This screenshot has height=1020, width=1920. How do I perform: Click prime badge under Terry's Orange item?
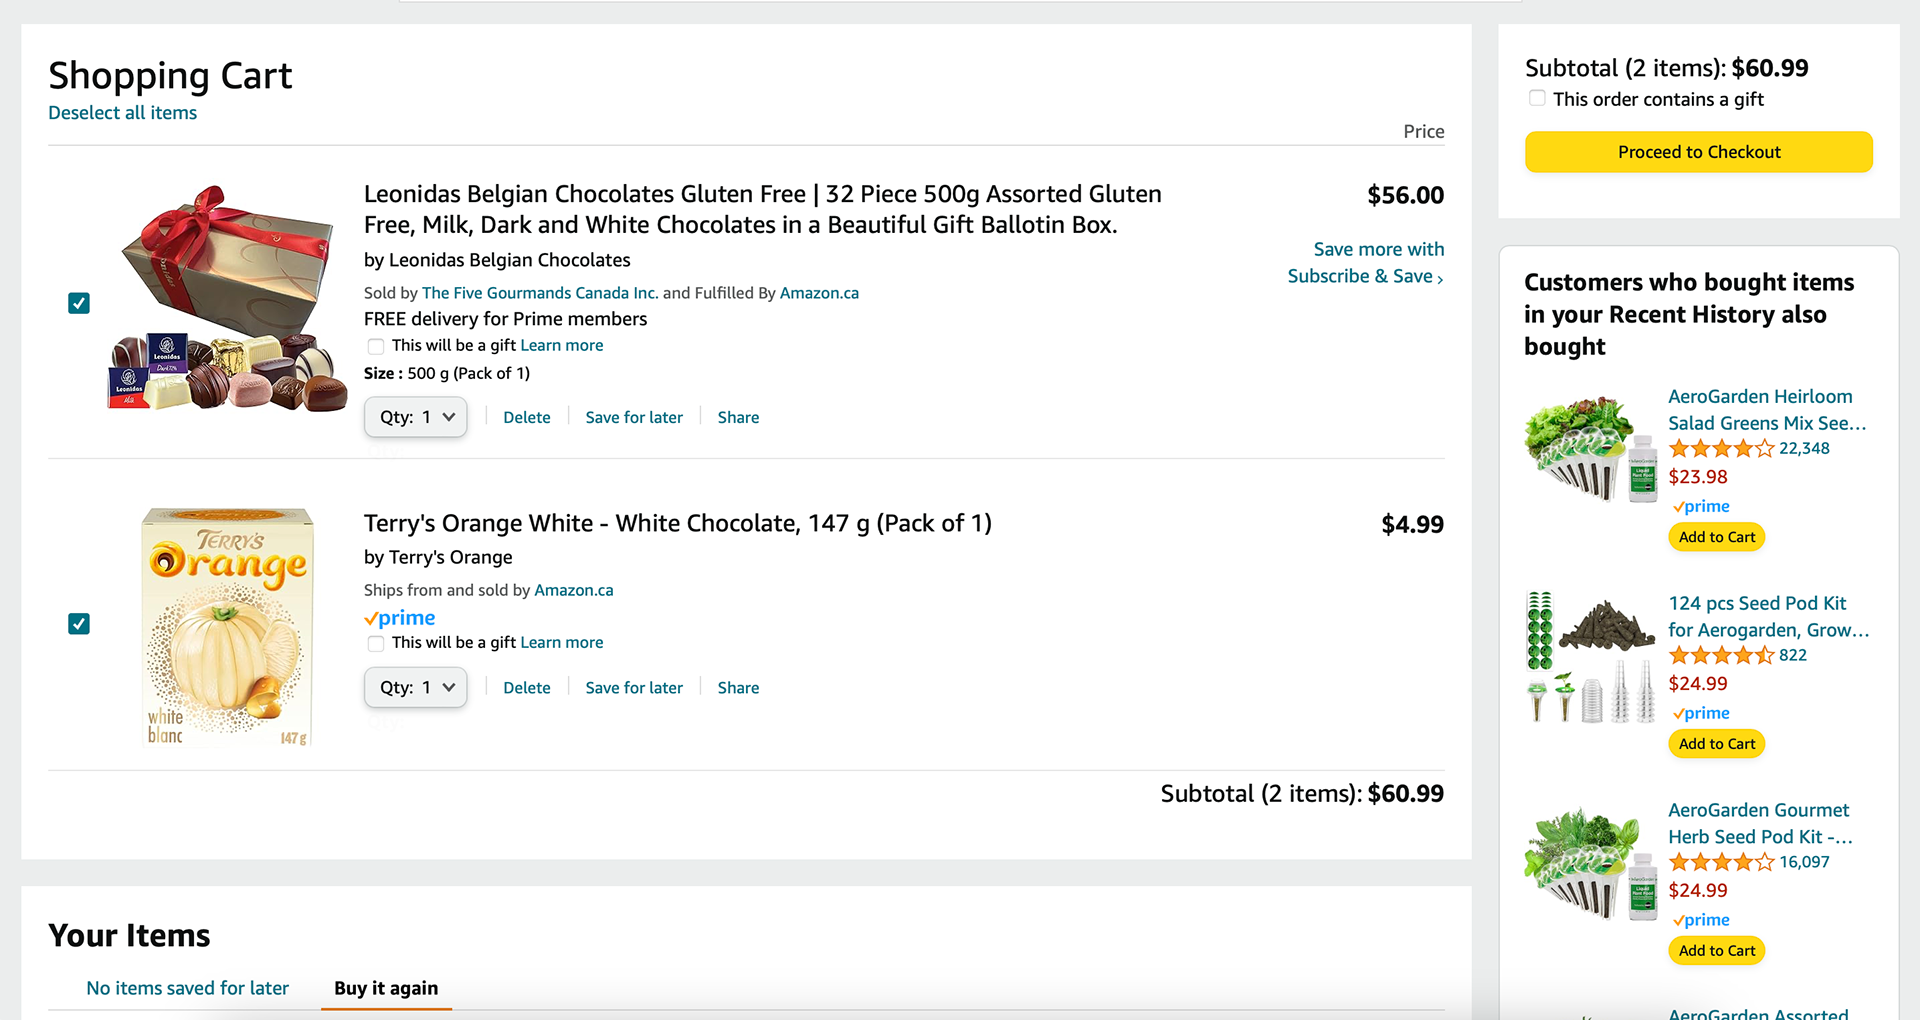pos(400,618)
